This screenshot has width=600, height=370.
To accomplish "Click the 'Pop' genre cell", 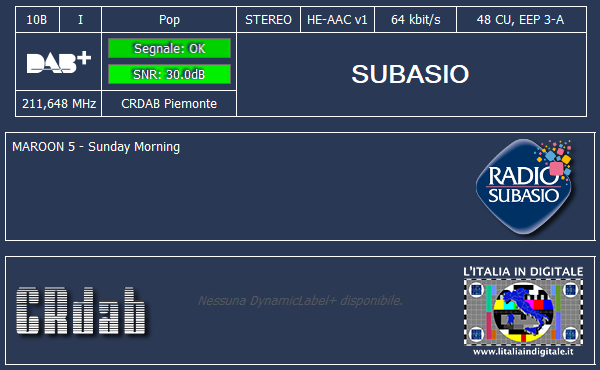I will [169, 20].
